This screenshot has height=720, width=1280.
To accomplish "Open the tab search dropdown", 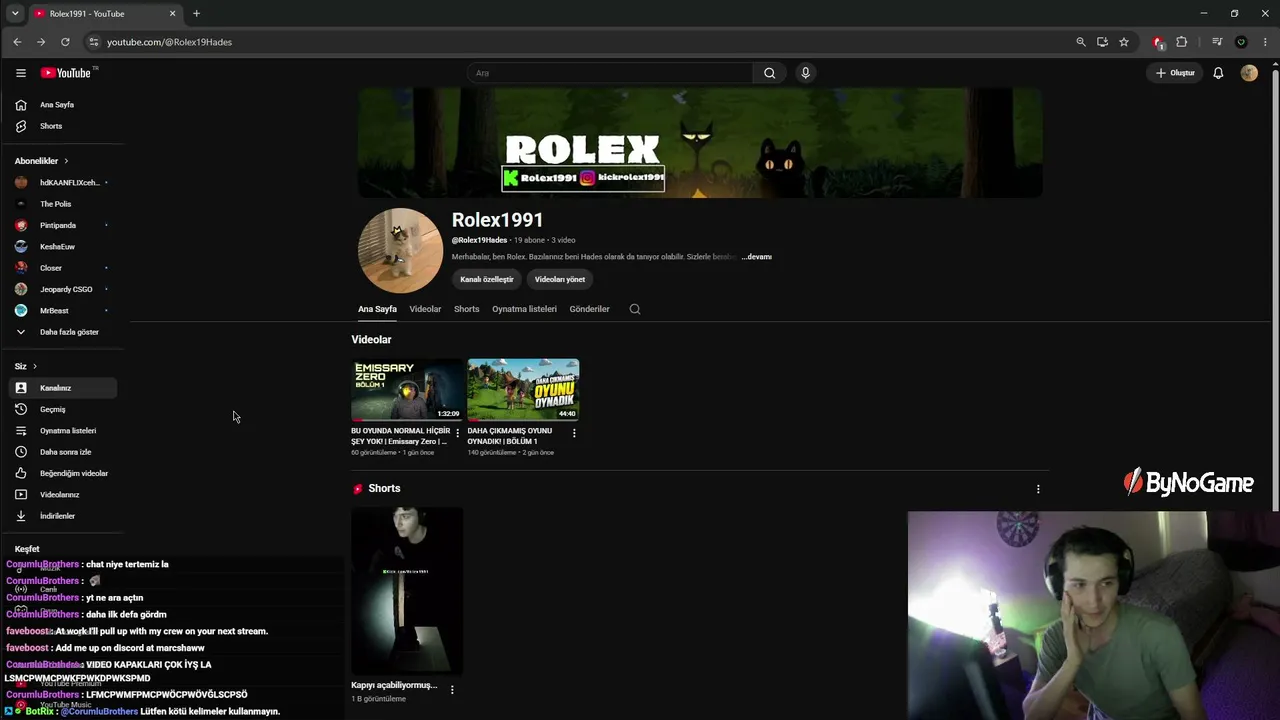I will coord(15,14).
